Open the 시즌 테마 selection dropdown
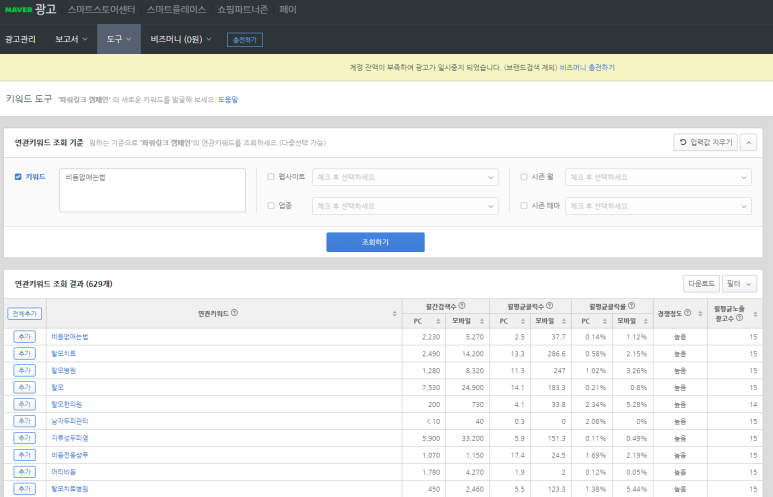The width and height of the screenshot is (773, 497). click(x=658, y=206)
